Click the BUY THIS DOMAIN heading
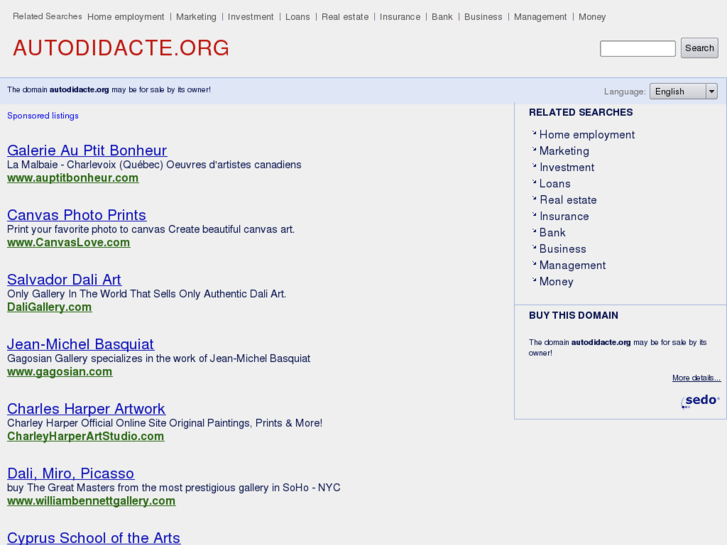The image size is (727, 545). [x=573, y=315]
